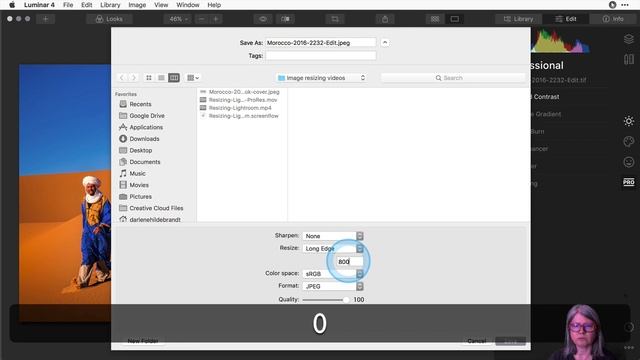This screenshot has height=360, width=640.
Task: Open the group-by arrangement dropdown
Action: 193,78
